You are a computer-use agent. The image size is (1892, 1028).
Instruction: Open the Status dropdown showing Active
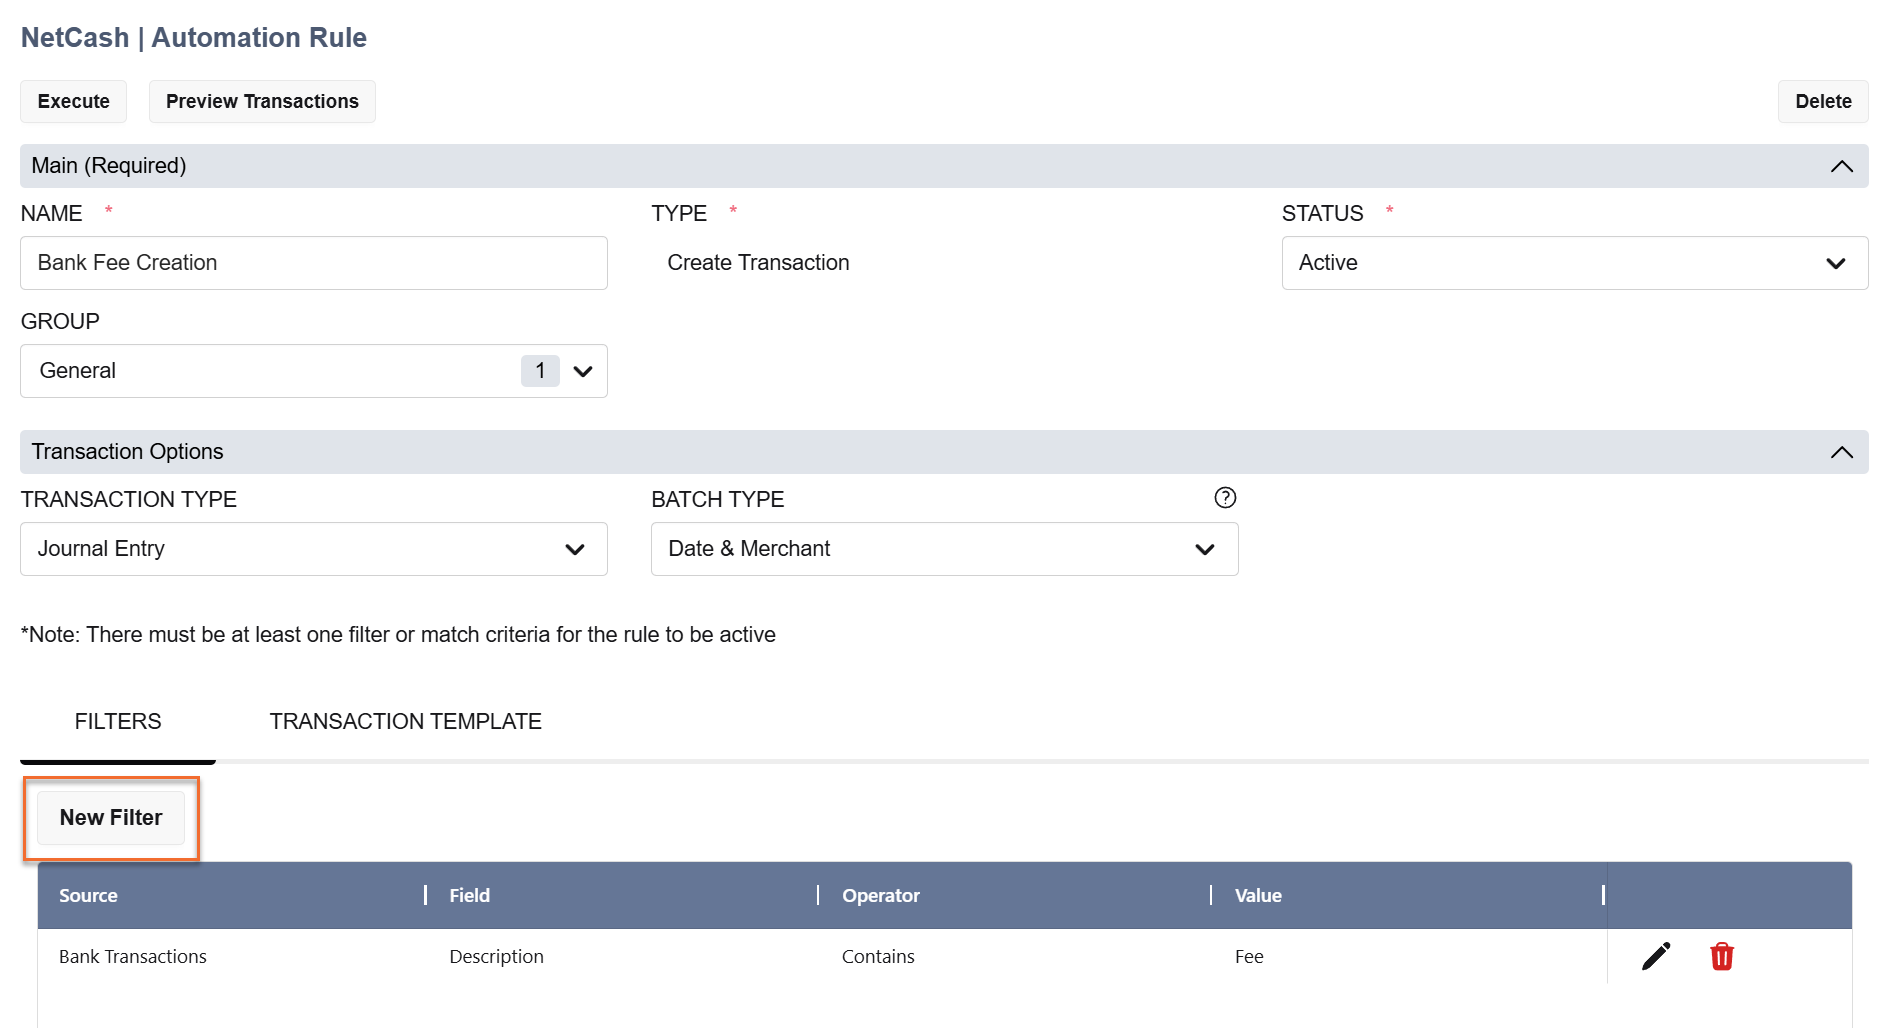pyautogui.click(x=1574, y=263)
